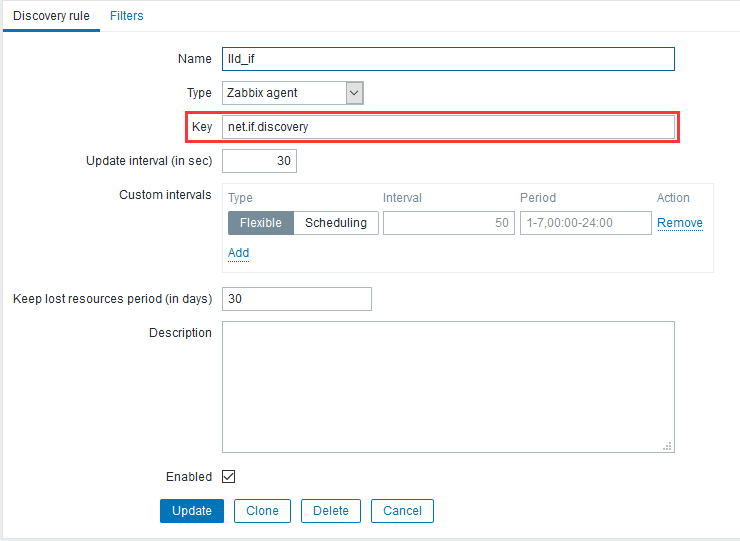This screenshot has width=740, height=541.
Task: Click the Keep lost resources period field
Action: click(296, 299)
